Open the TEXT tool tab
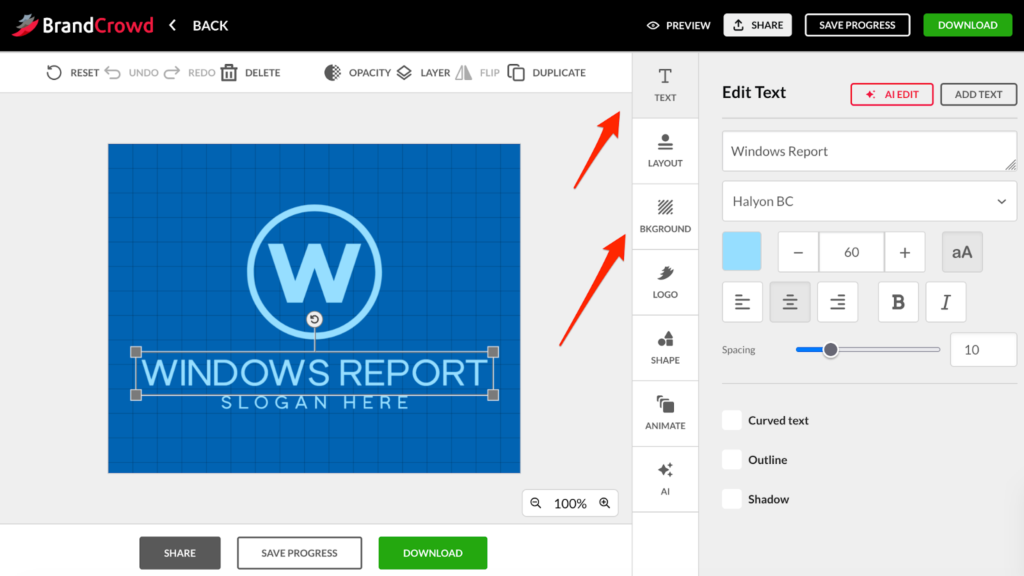The width and height of the screenshot is (1024, 576). 665,85
